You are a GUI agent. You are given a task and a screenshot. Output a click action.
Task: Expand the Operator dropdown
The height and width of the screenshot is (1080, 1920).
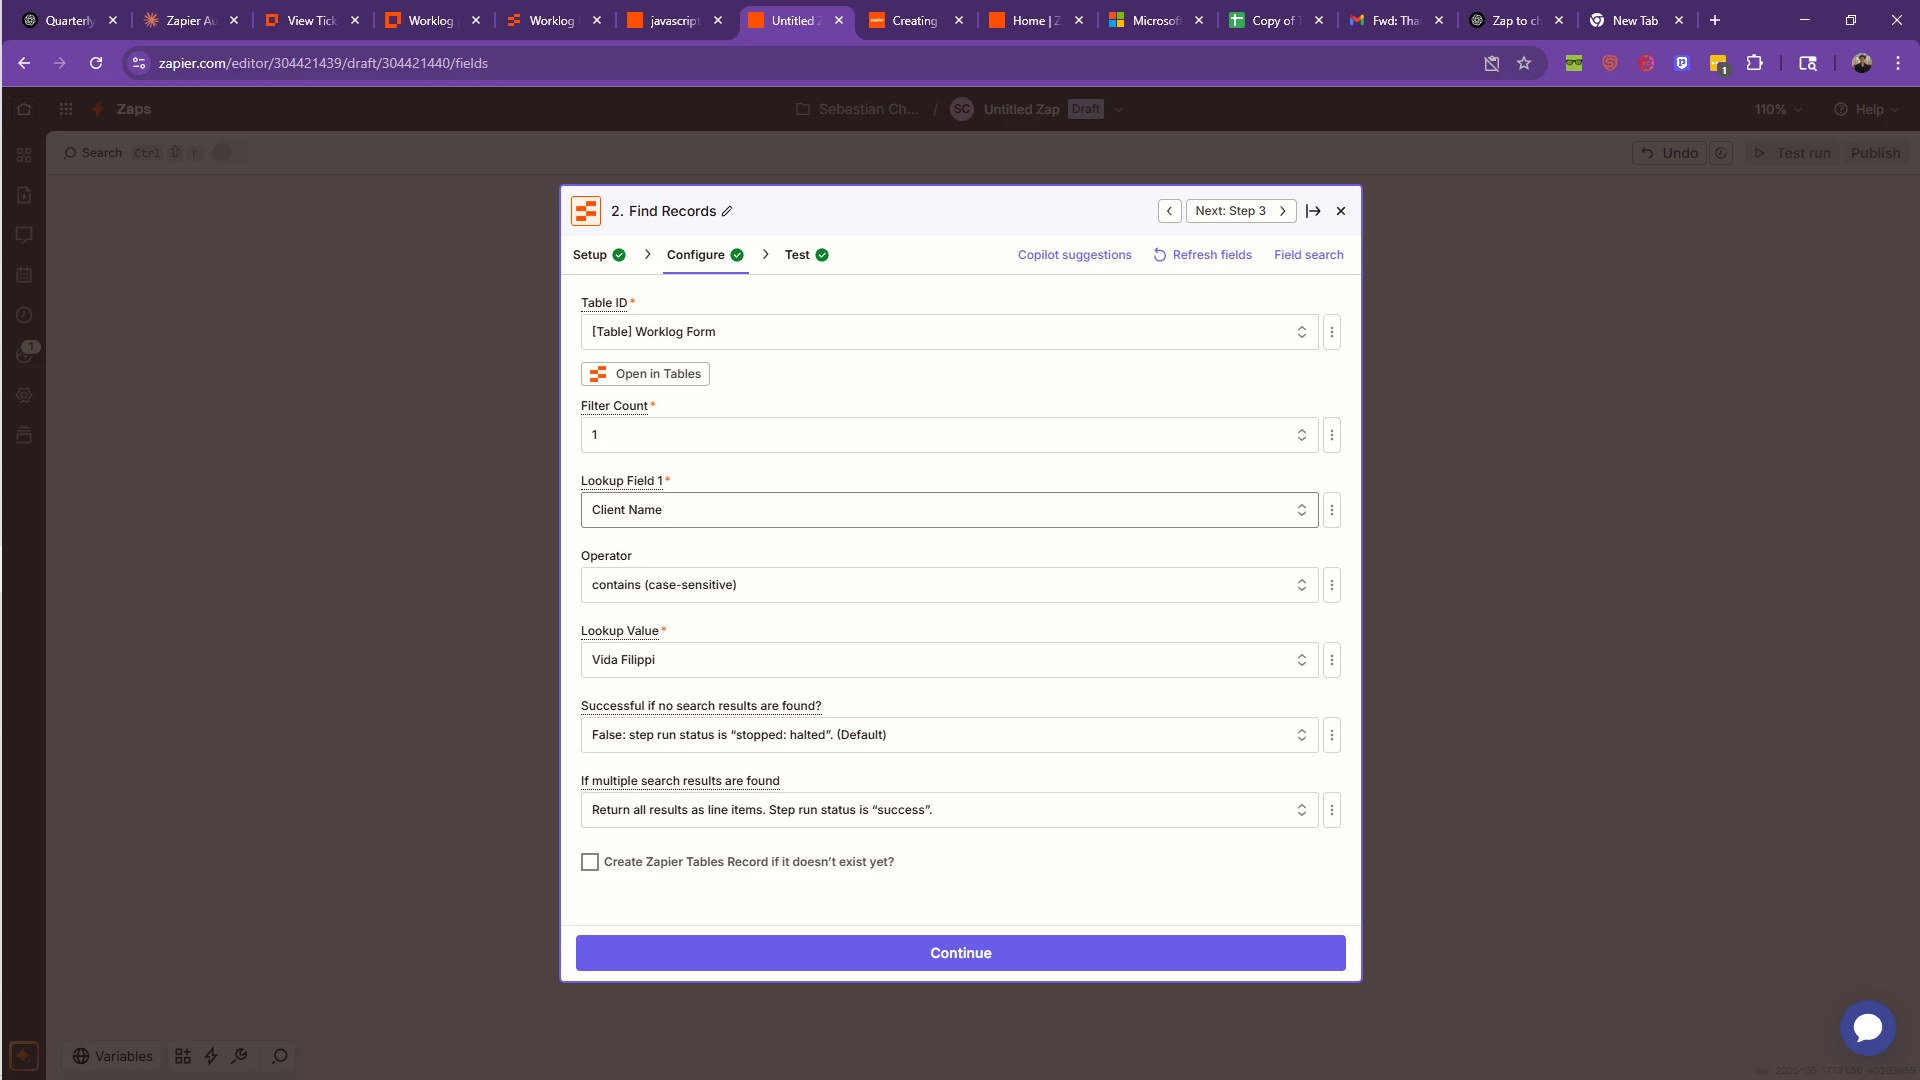(x=949, y=585)
